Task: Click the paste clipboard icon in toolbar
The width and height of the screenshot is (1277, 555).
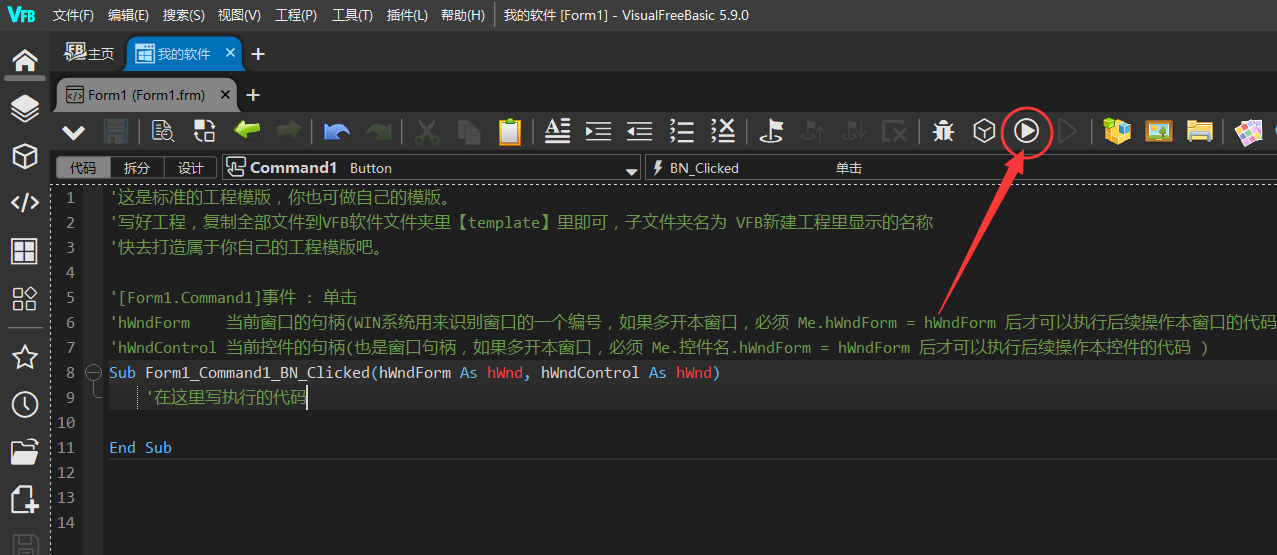Action: coord(510,131)
